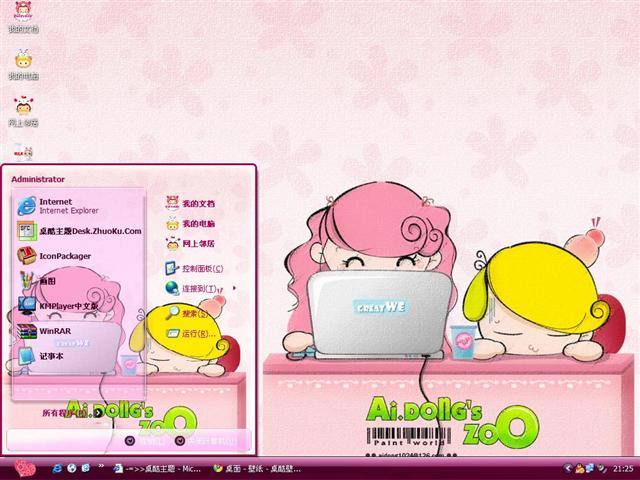
Task: Open Internet Explorer quick launch icon
Action: pos(57,468)
